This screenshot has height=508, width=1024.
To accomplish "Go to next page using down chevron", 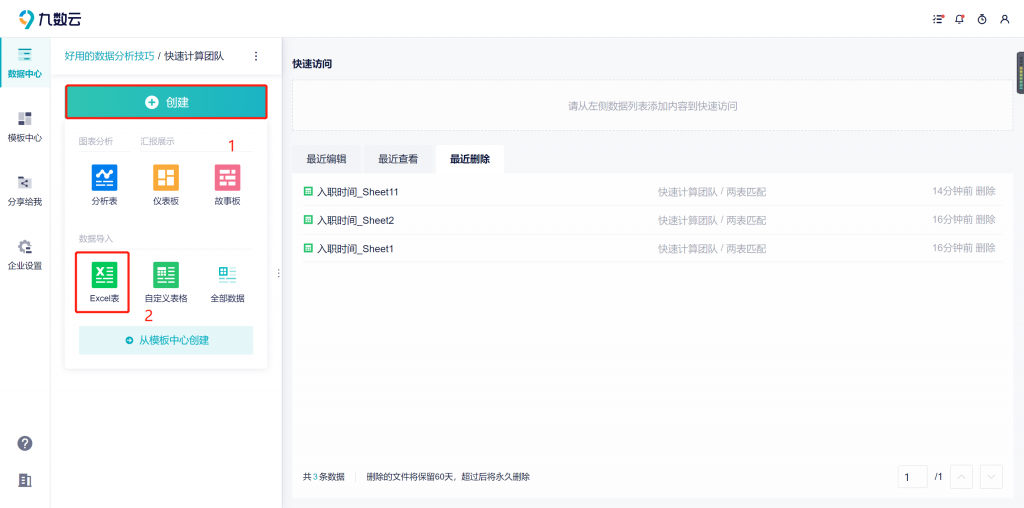I will 991,477.
